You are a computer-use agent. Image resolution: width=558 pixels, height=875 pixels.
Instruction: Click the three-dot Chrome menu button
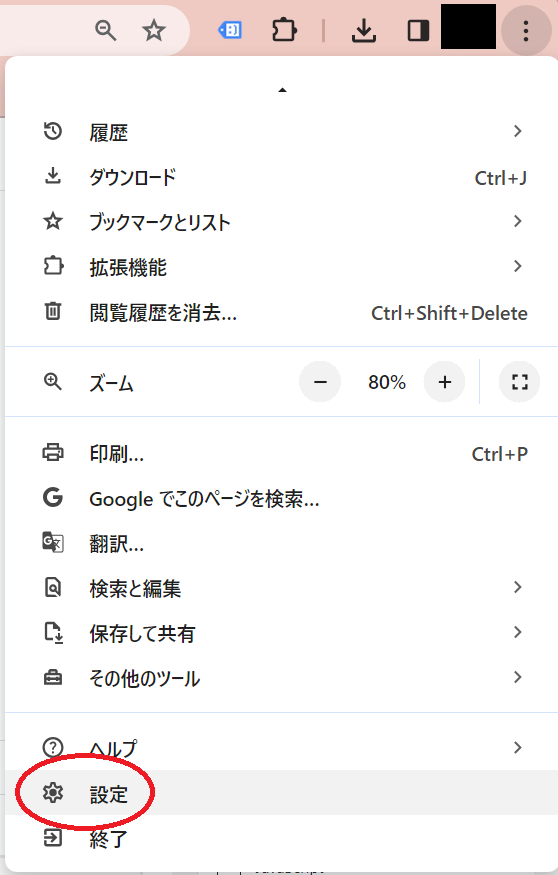526,31
